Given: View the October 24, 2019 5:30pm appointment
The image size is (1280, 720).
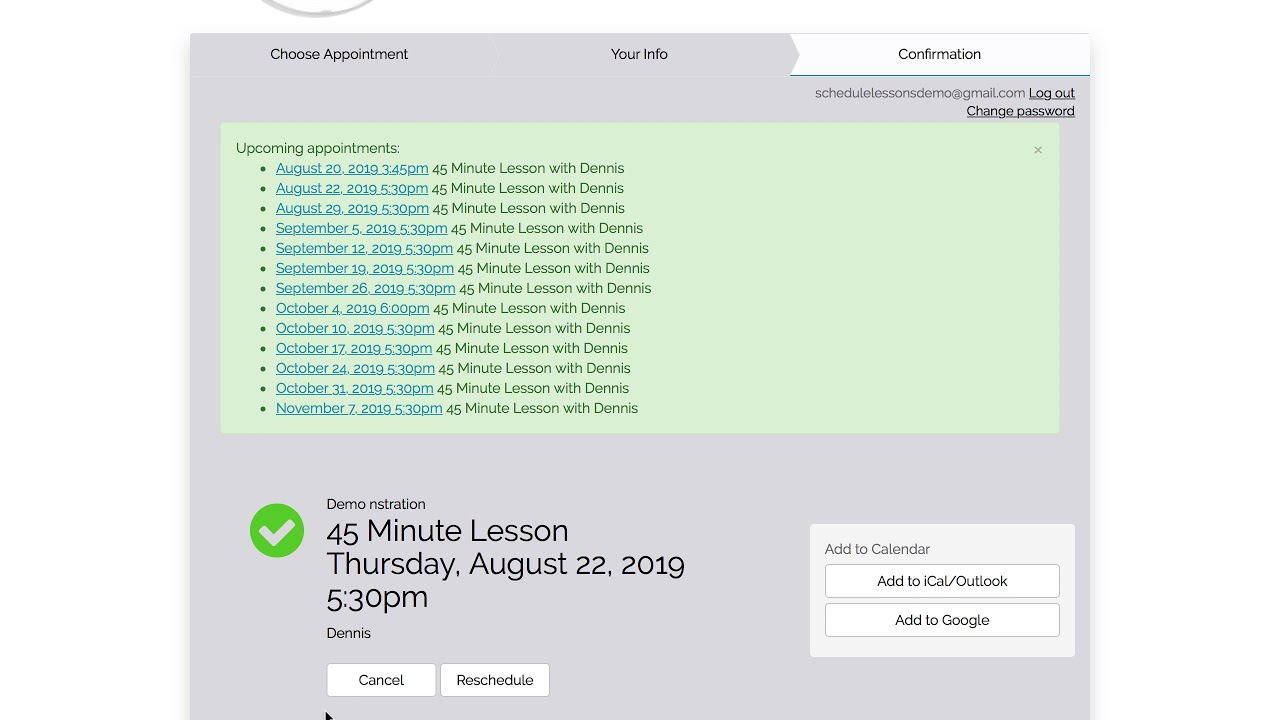Looking at the screenshot, I should 355,368.
